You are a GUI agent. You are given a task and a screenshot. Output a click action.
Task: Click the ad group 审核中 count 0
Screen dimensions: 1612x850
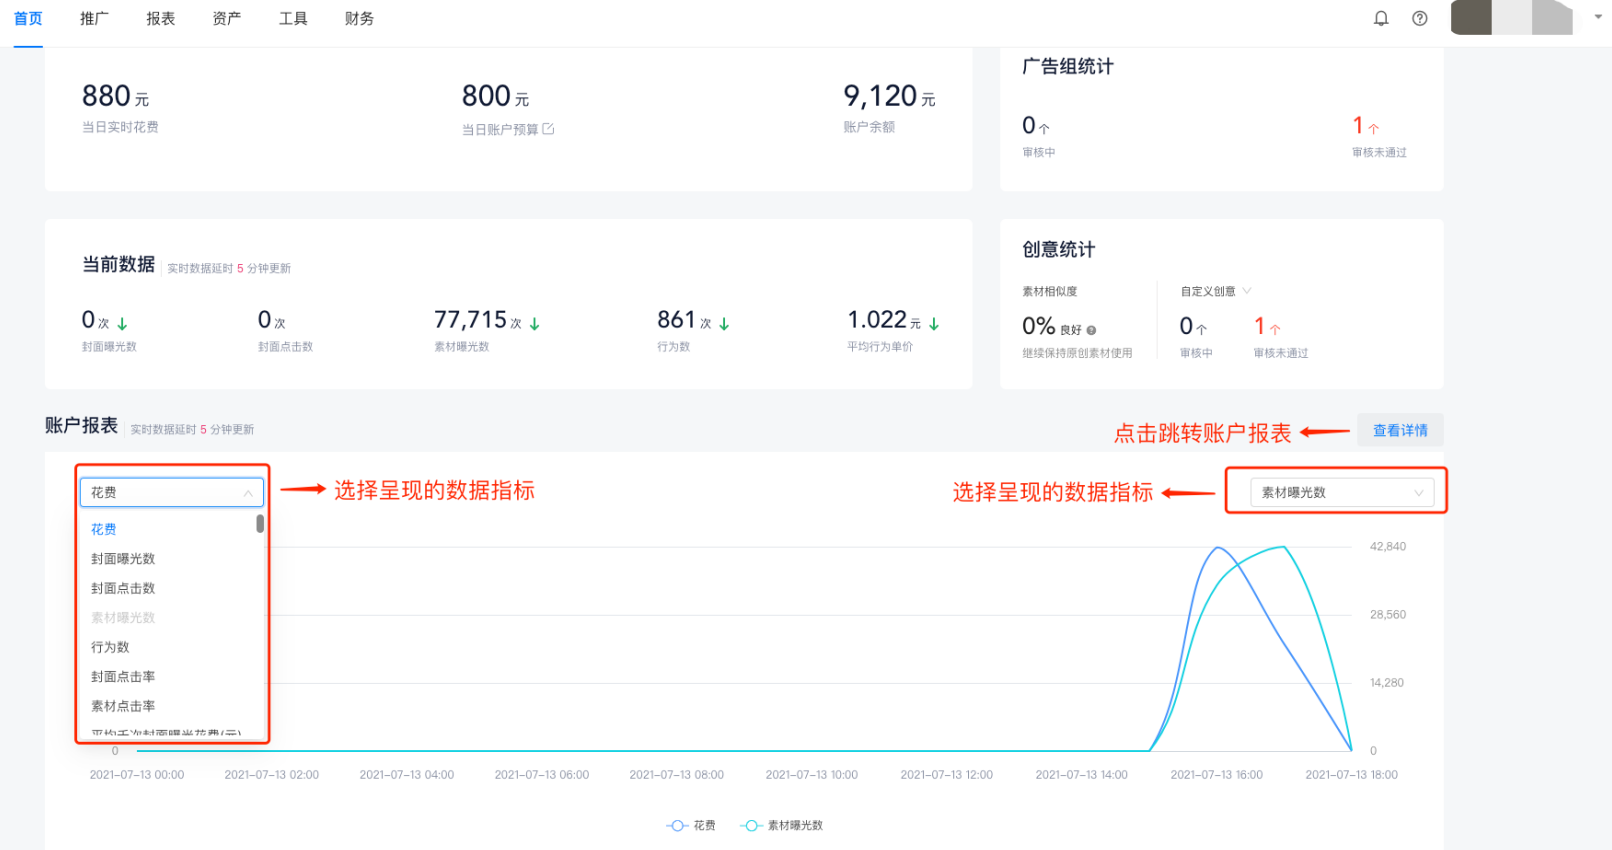pos(1029,125)
